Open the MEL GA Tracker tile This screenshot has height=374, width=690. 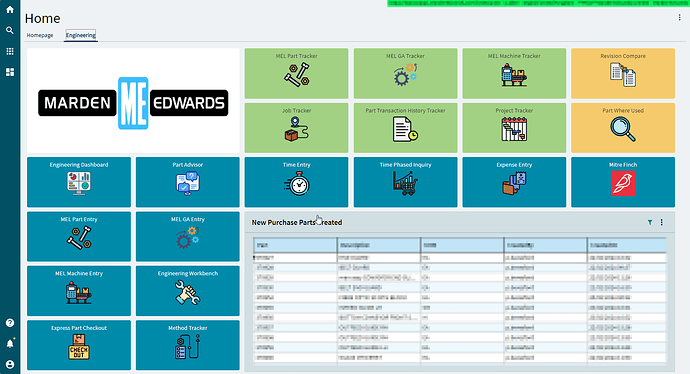[405, 73]
